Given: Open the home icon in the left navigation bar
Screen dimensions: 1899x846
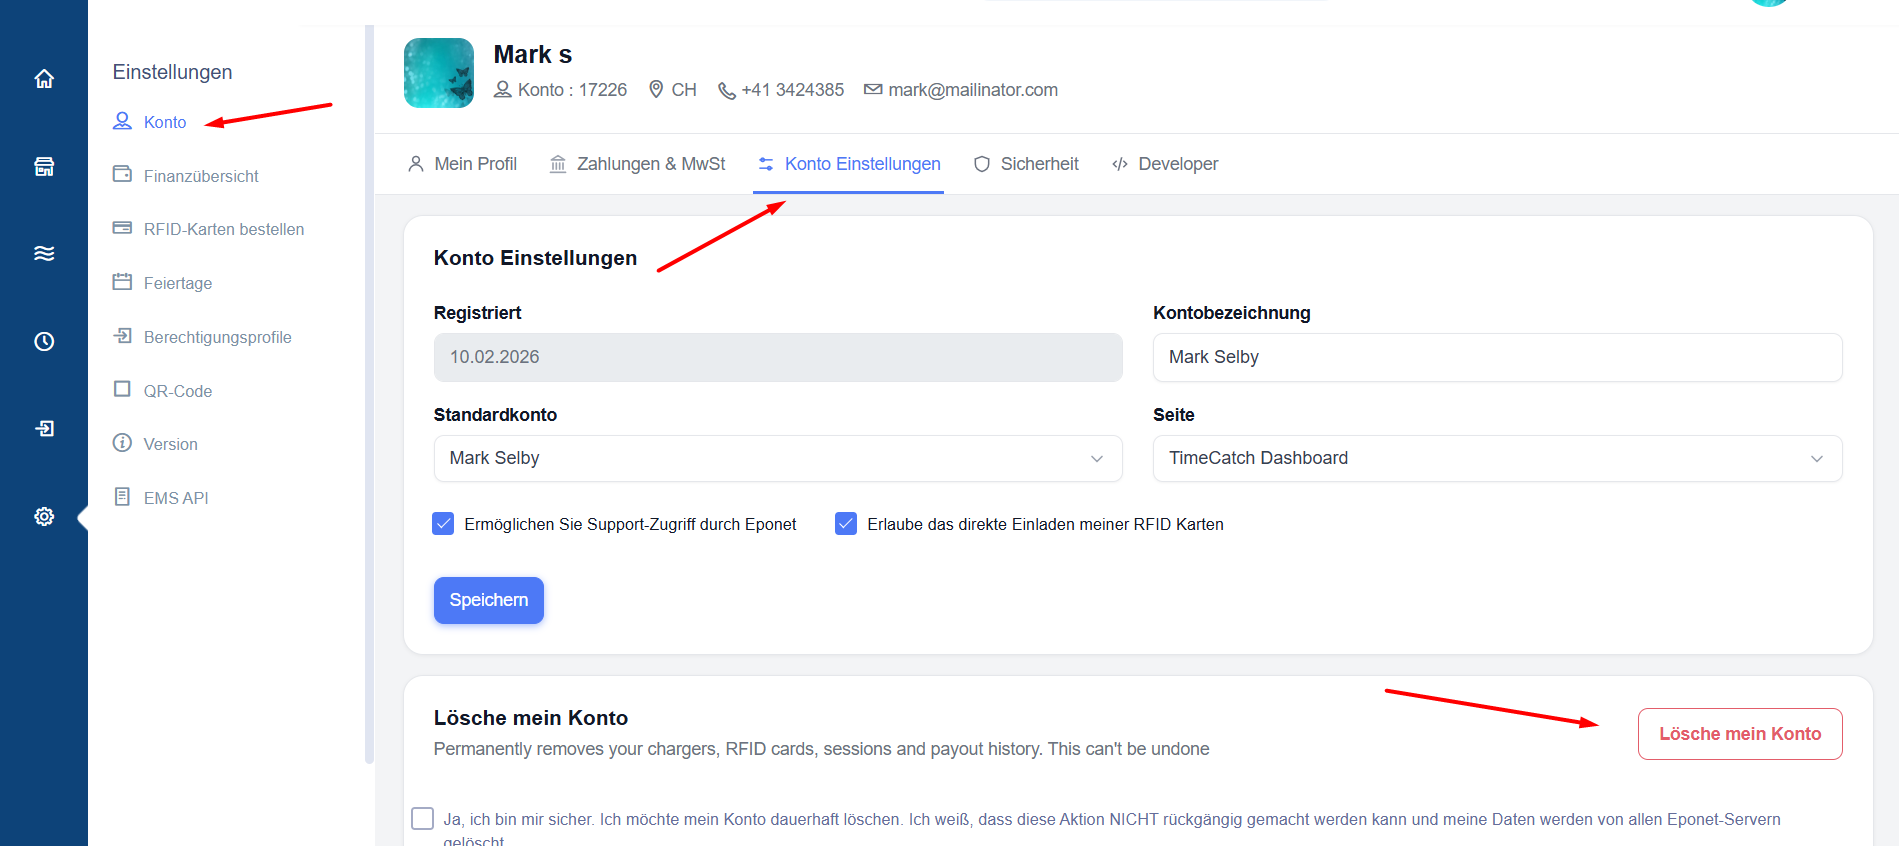Looking at the screenshot, I should [x=44, y=79].
